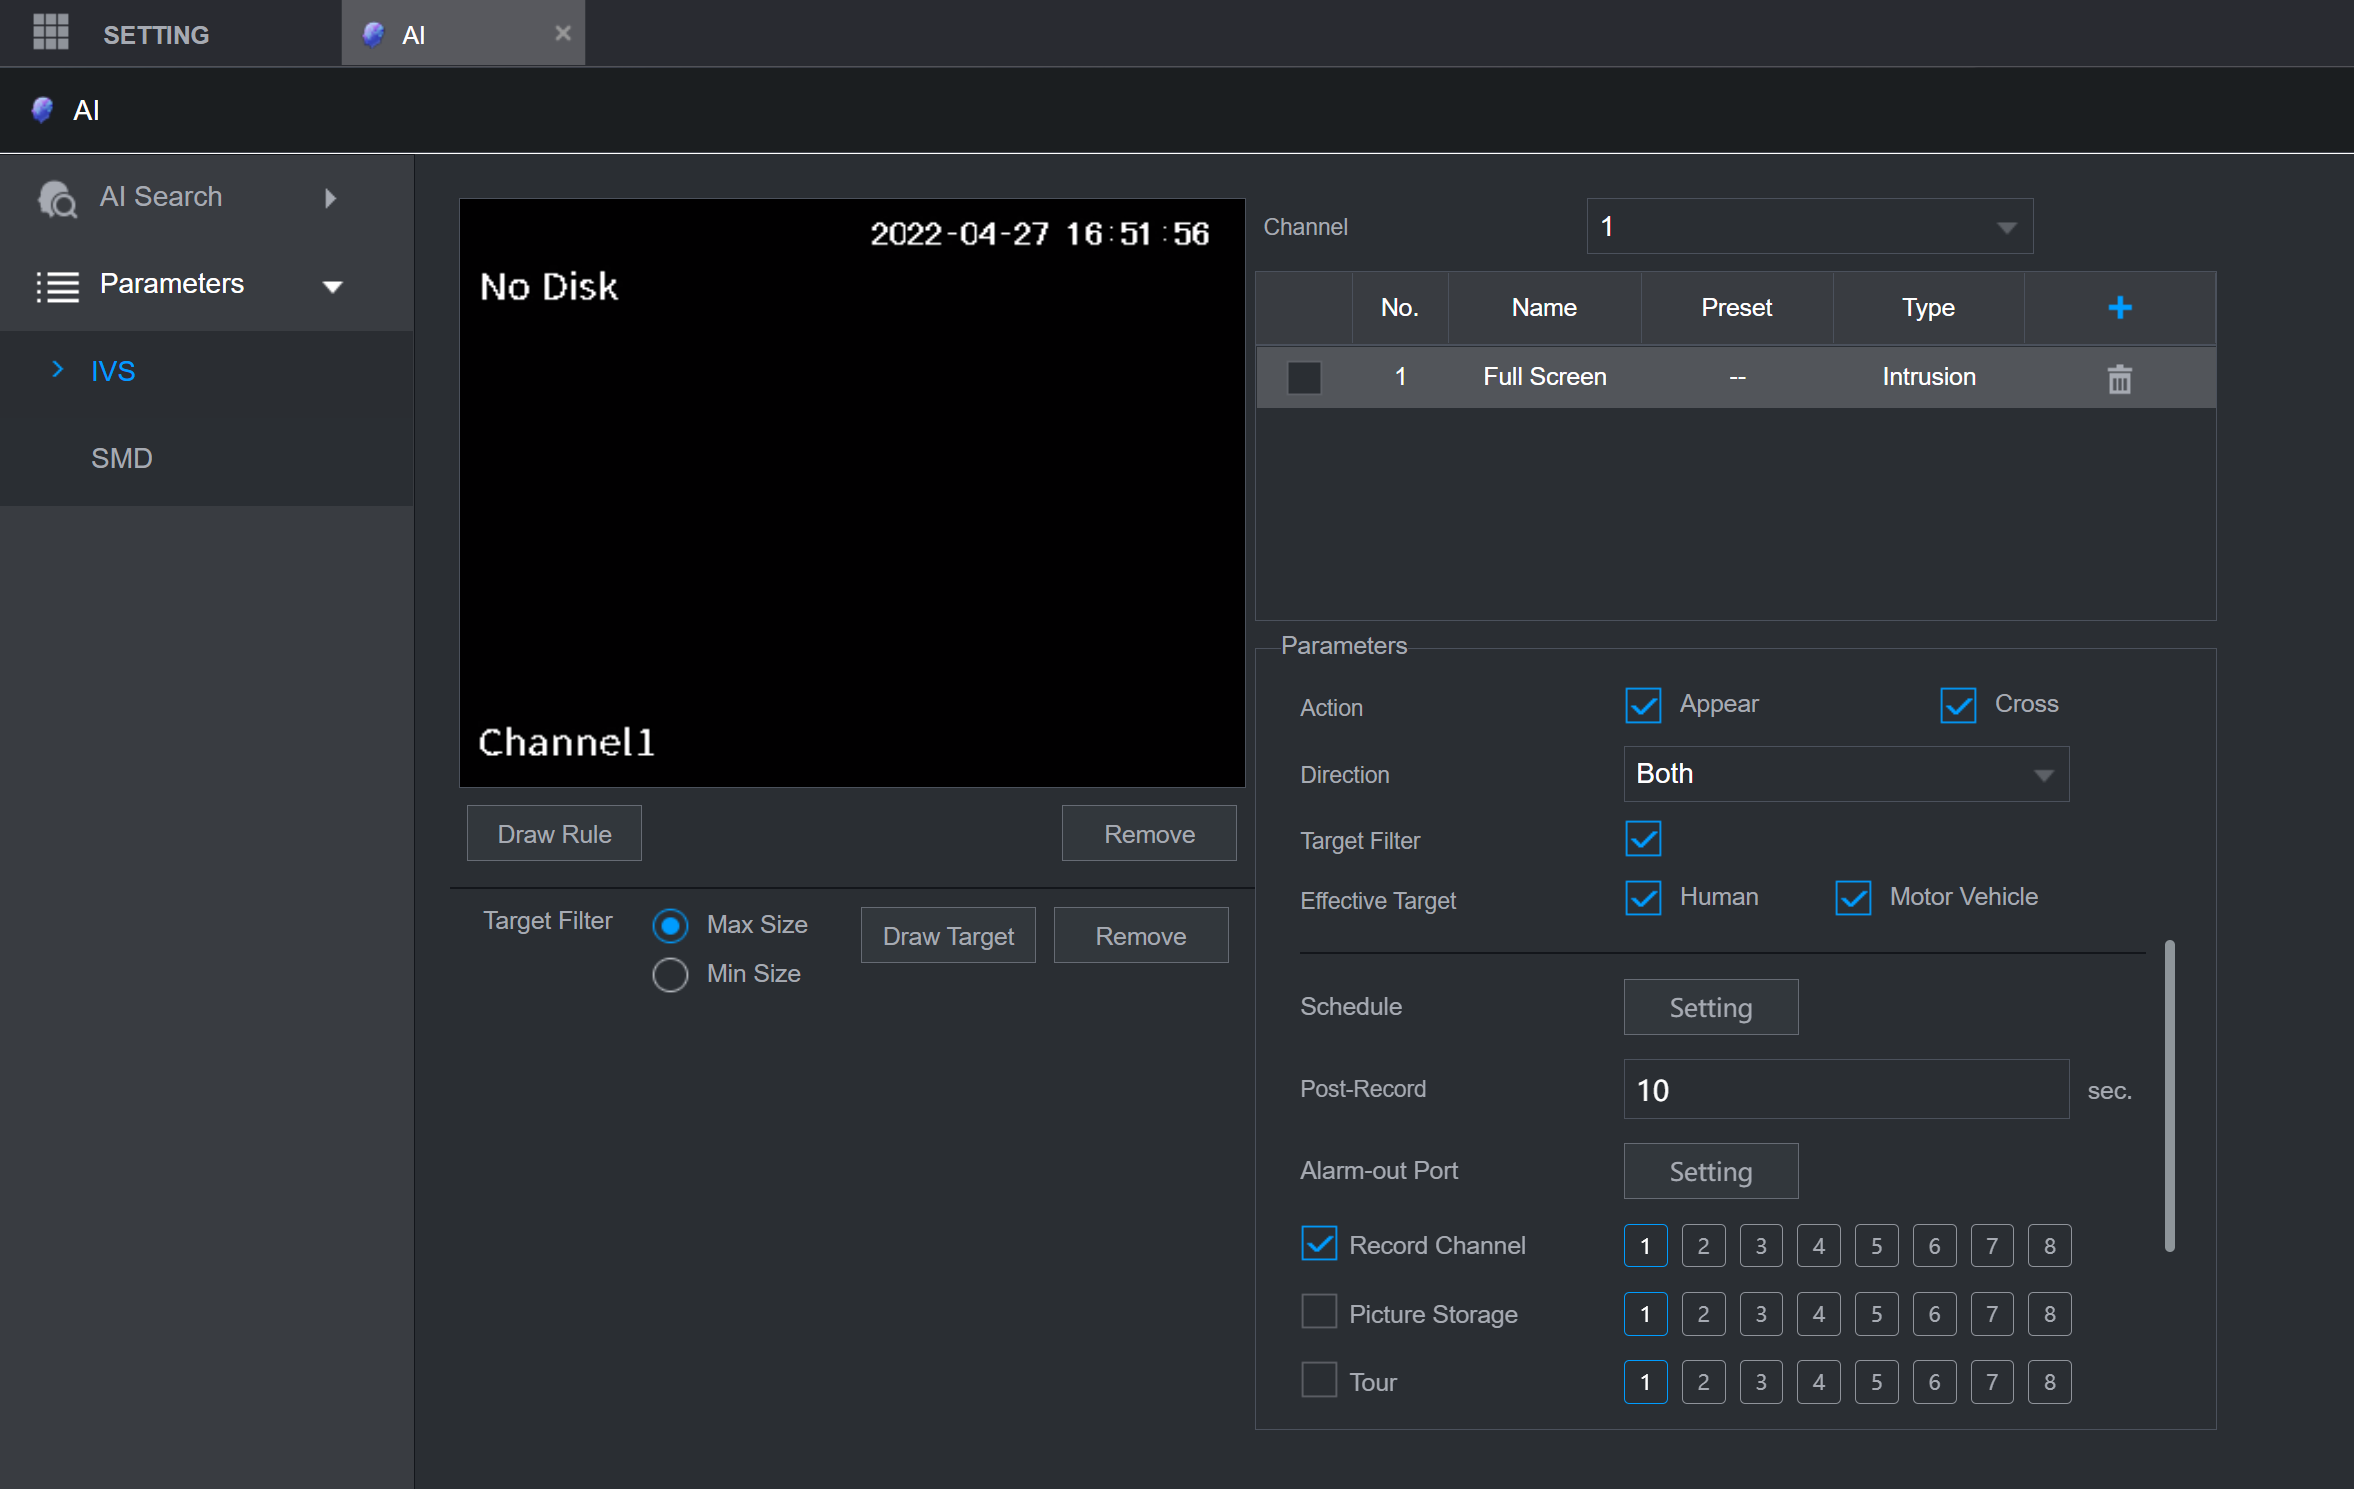Click the Parameters menu icon
This screenshot has height=1489, width=2354.
pyautogui.click(x=57, y=283)
